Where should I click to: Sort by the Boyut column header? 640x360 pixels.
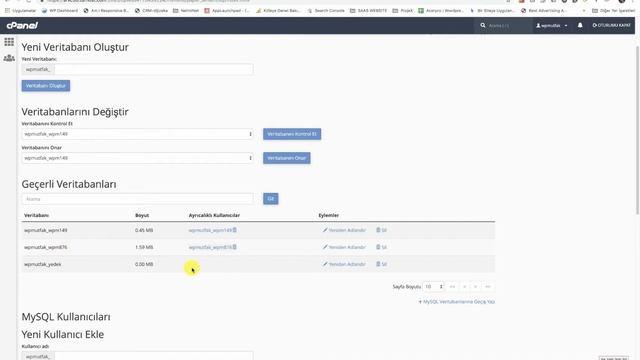point(142,215)
